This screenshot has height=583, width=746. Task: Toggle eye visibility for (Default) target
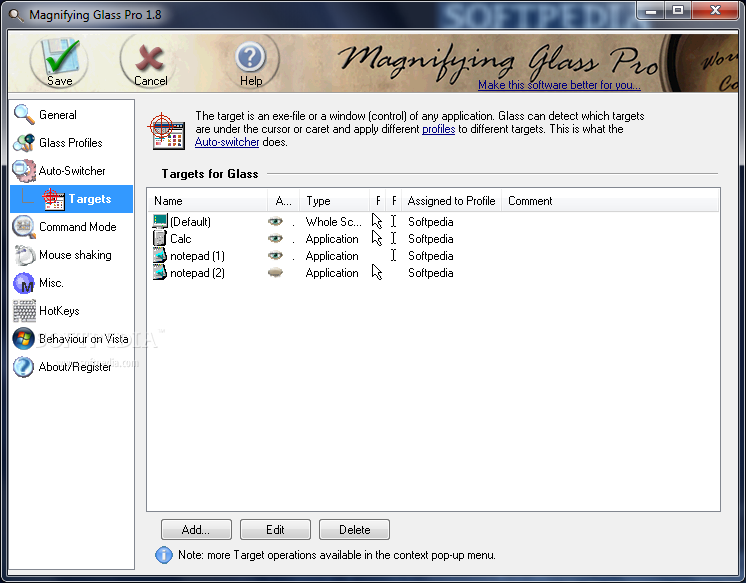(275, 221)
